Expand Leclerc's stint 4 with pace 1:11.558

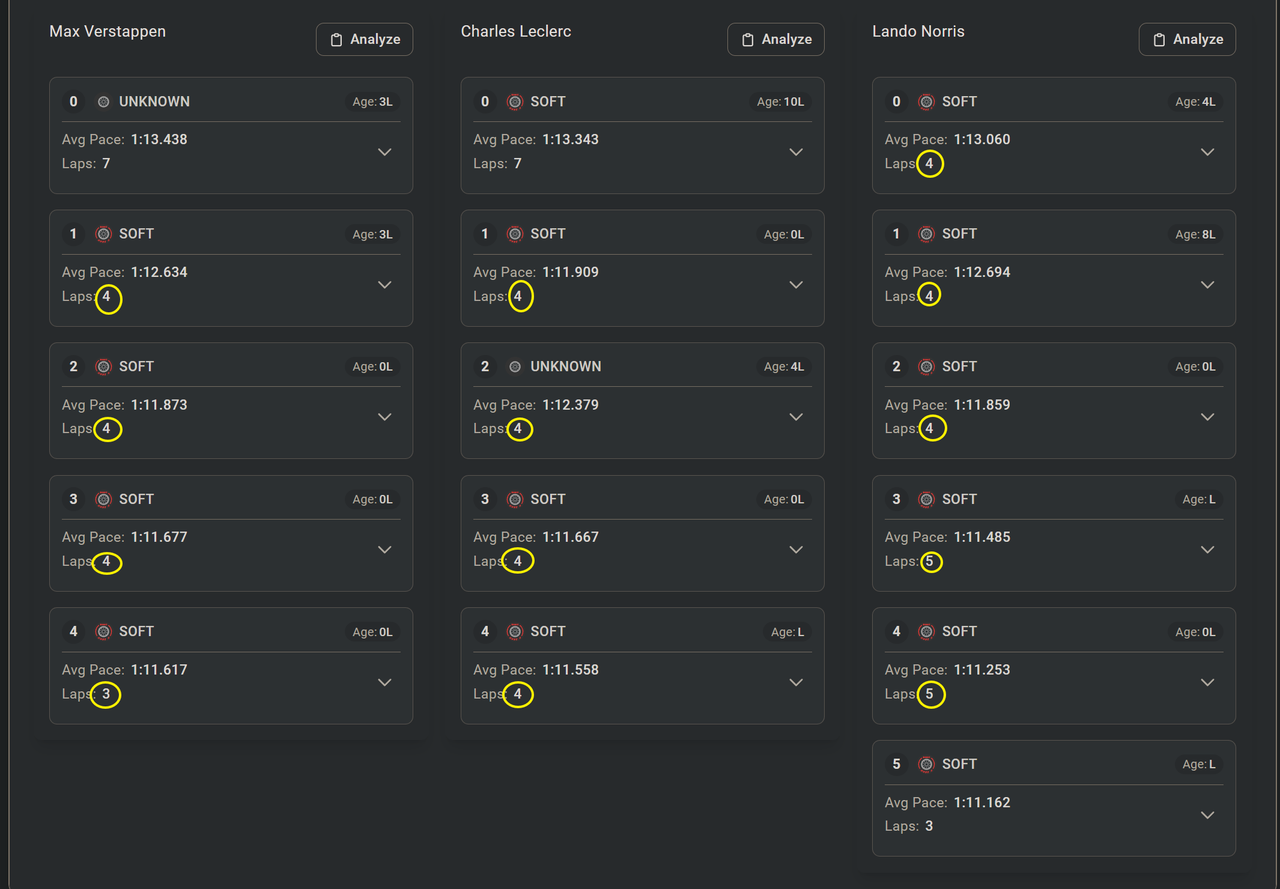point(796,682)
